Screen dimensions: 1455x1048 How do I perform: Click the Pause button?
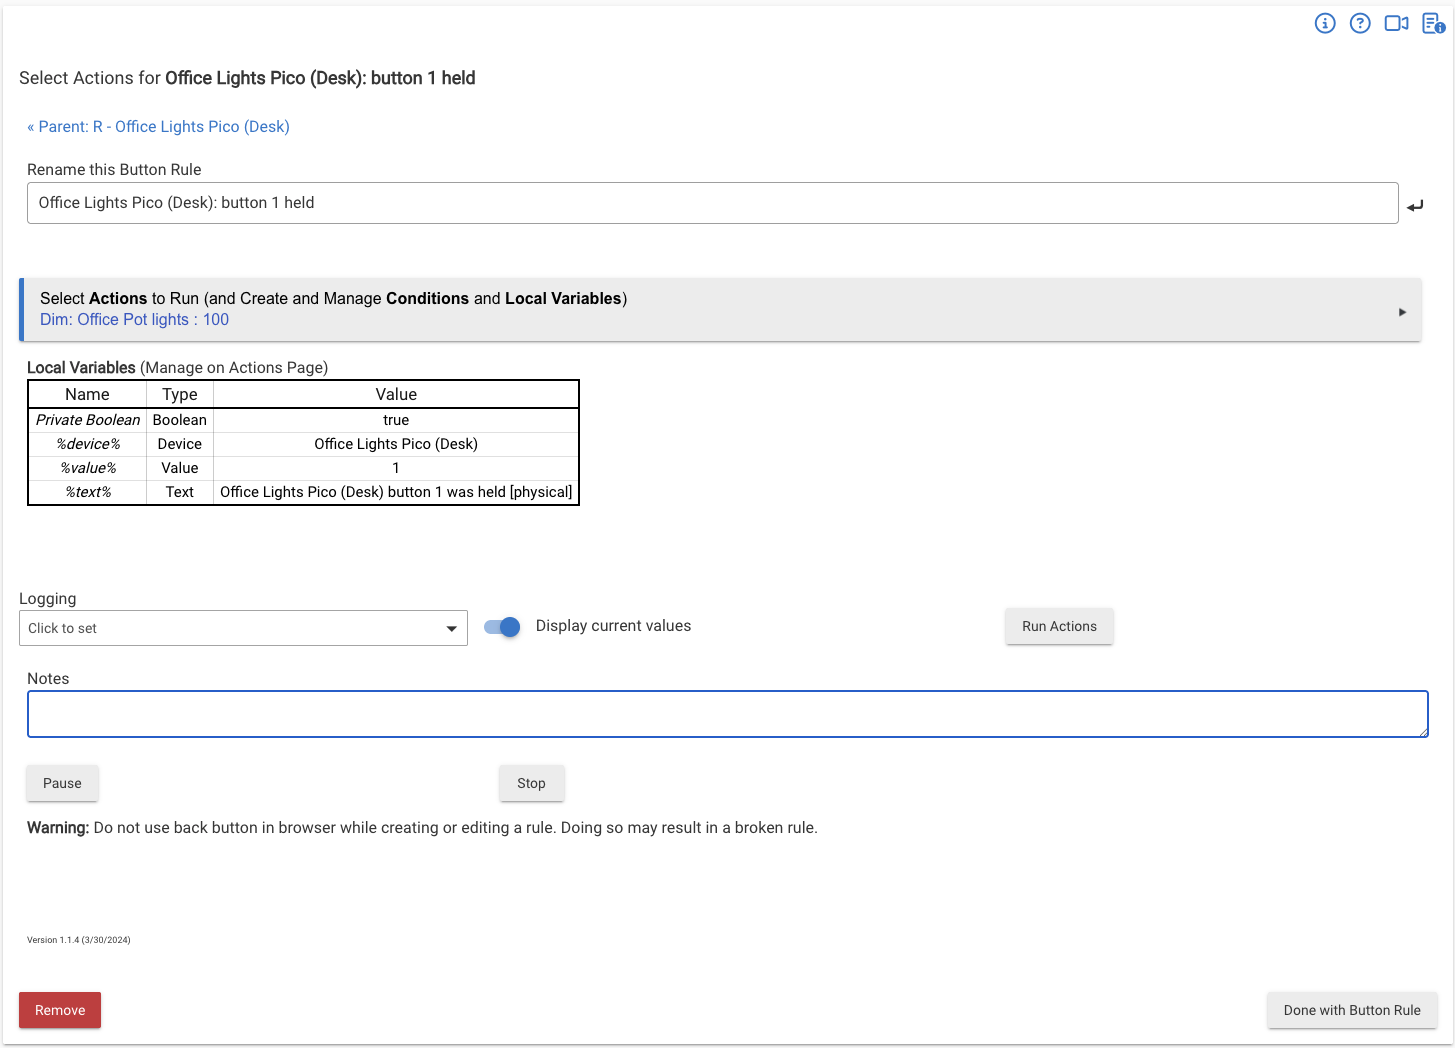62,783
